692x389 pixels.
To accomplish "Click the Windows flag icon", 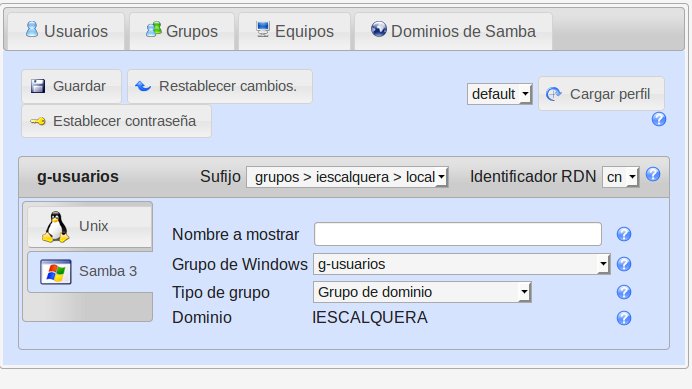I will pyautogui.click(x=56, y=272).
